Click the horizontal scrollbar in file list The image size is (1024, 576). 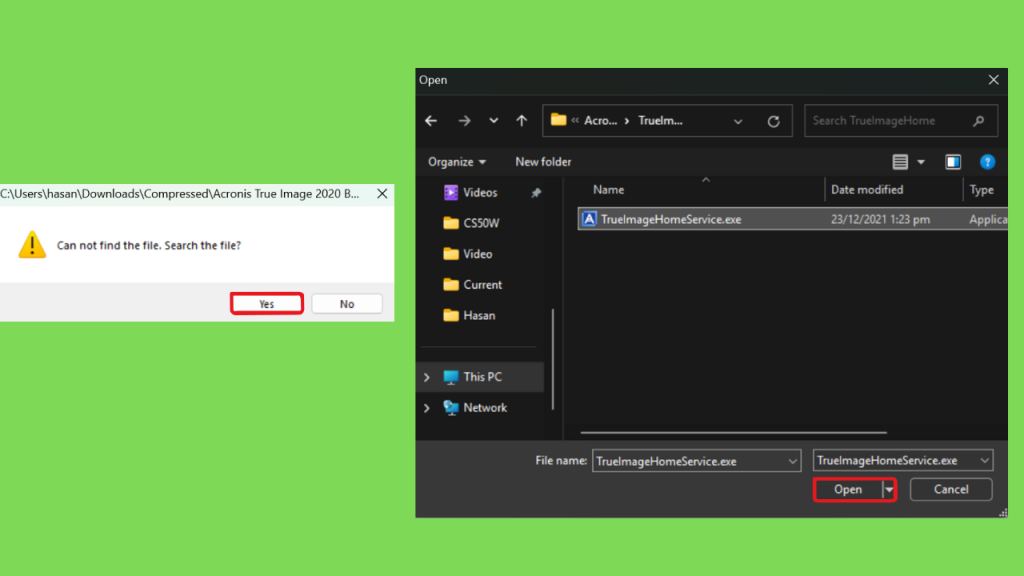pos(733,432)
